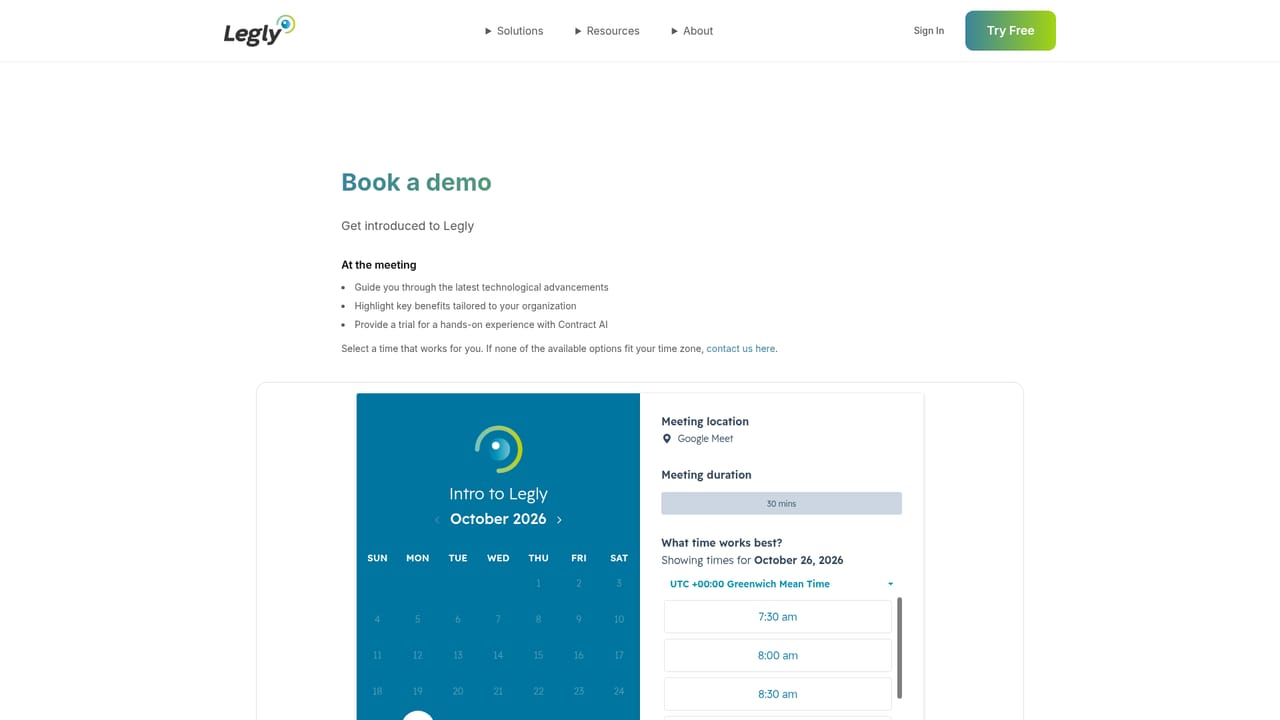Select the 30 mins meeting duration
1280x720 pixels.
click(x=781, y=503)
